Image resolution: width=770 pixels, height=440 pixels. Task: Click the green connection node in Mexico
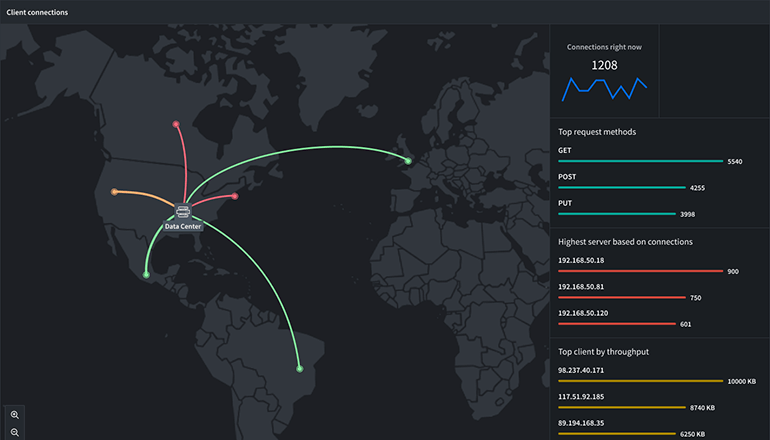(x=146, y=275)
